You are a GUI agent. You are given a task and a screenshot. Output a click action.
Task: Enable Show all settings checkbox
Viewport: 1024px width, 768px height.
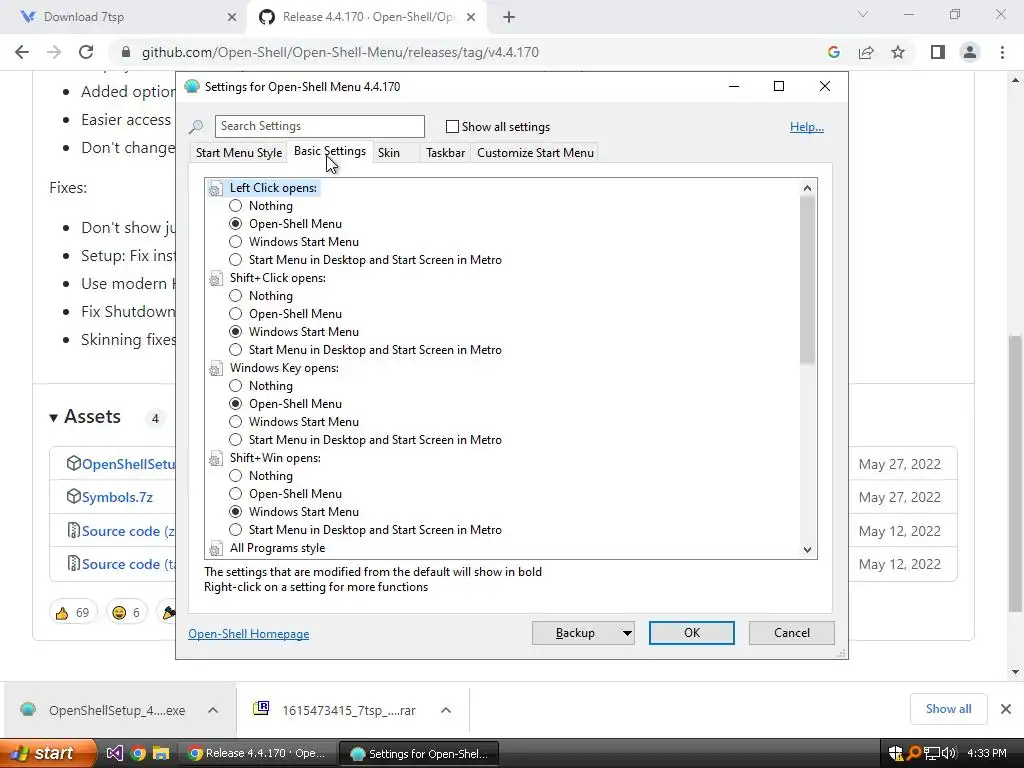(x=452, y=127)
